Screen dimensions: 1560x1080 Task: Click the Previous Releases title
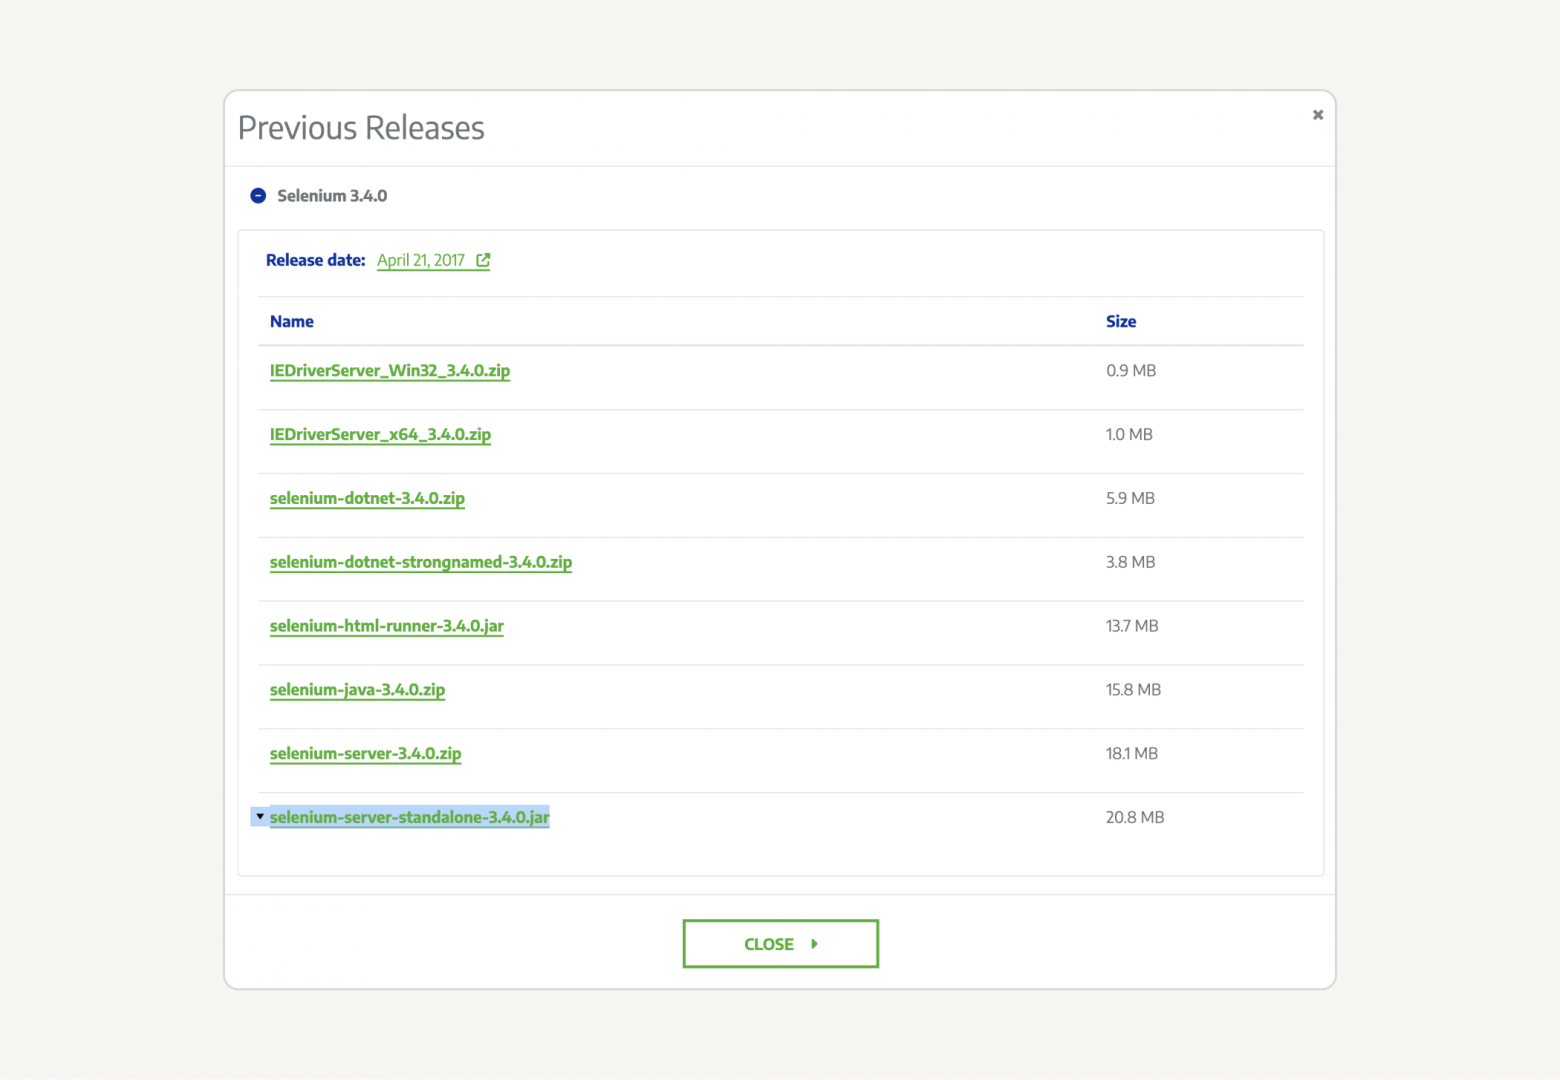click(361, 128)
